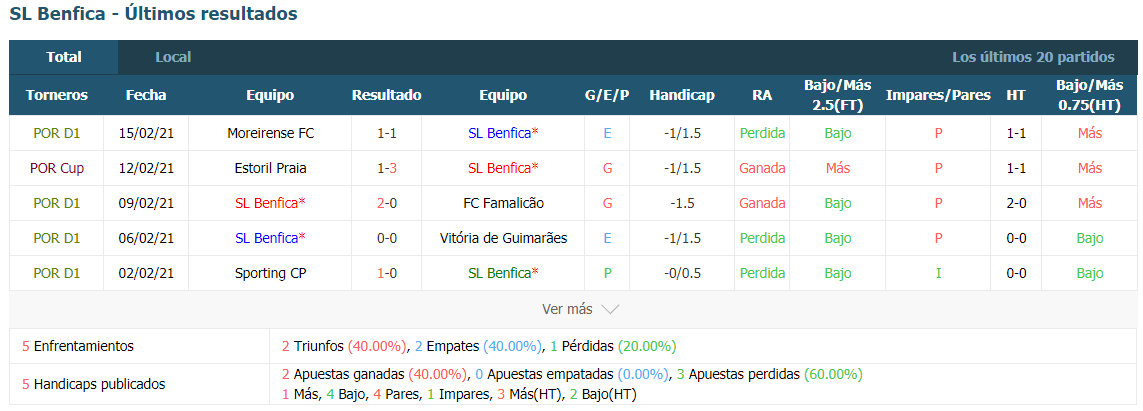Click the Ver más text

(567, 309)
